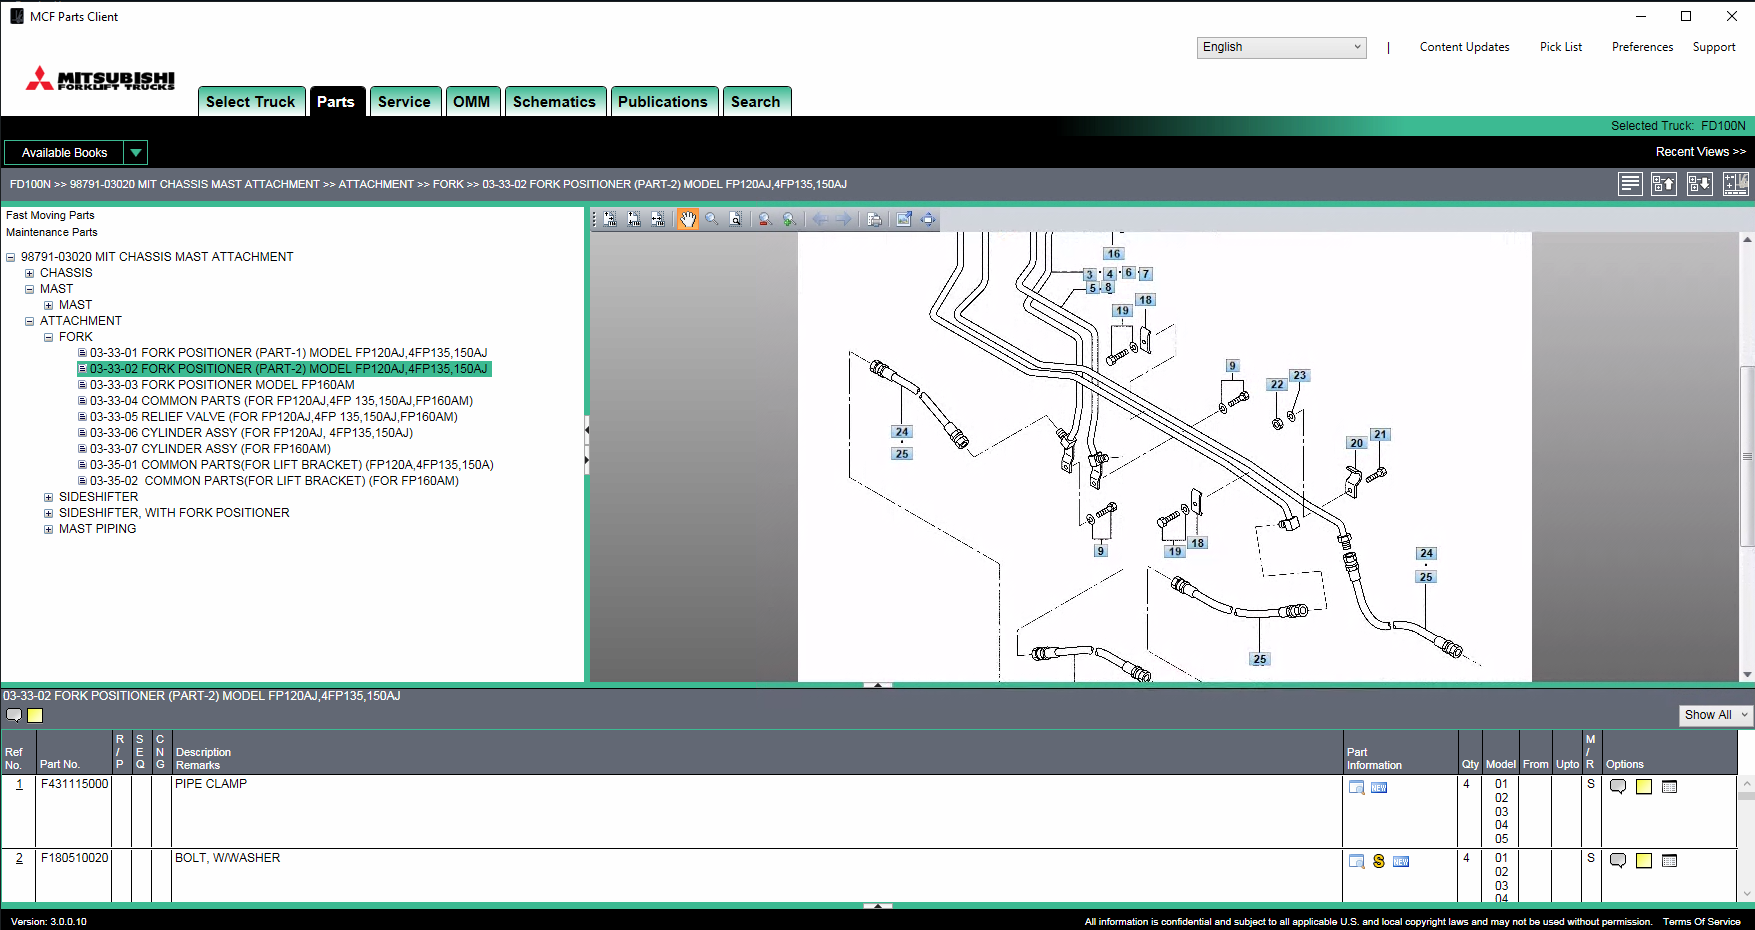Open Content Updates link
This screenshot has height=930, width=1755.
click(1464, 47)
